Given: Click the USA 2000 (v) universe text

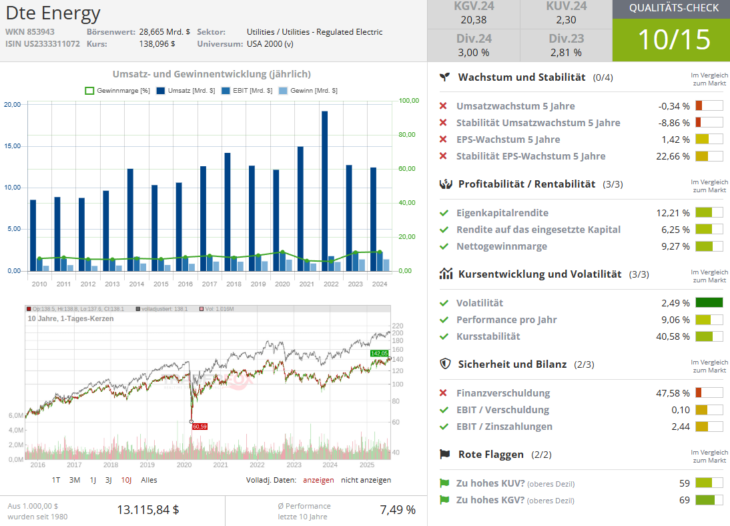Looking at the screenshot, I should tap(270, 44).
